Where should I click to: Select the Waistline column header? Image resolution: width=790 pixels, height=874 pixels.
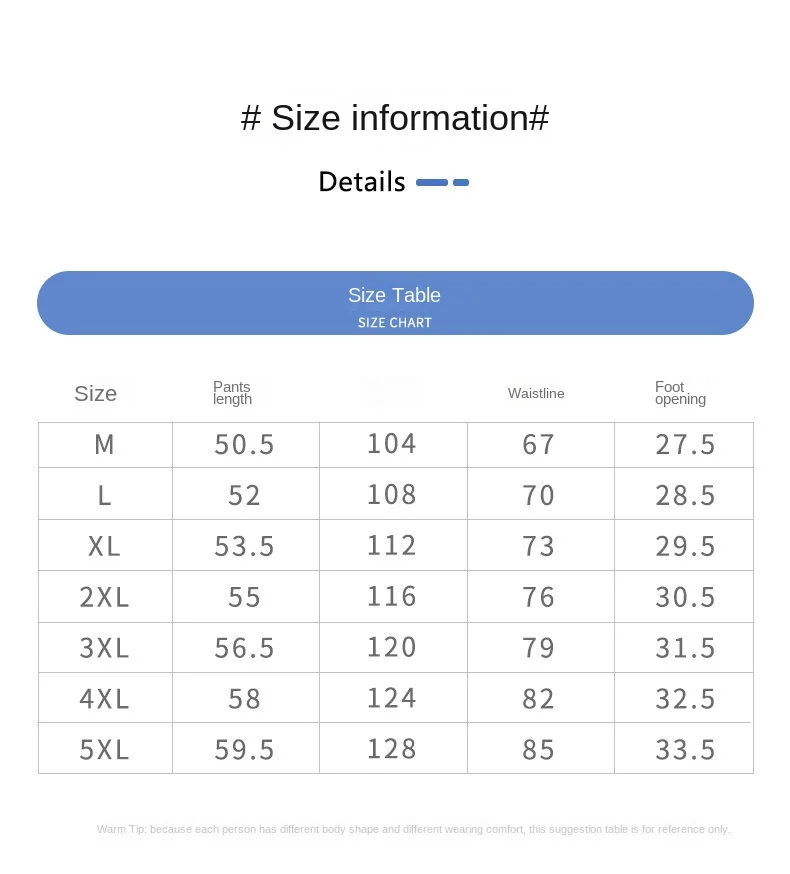536,394
